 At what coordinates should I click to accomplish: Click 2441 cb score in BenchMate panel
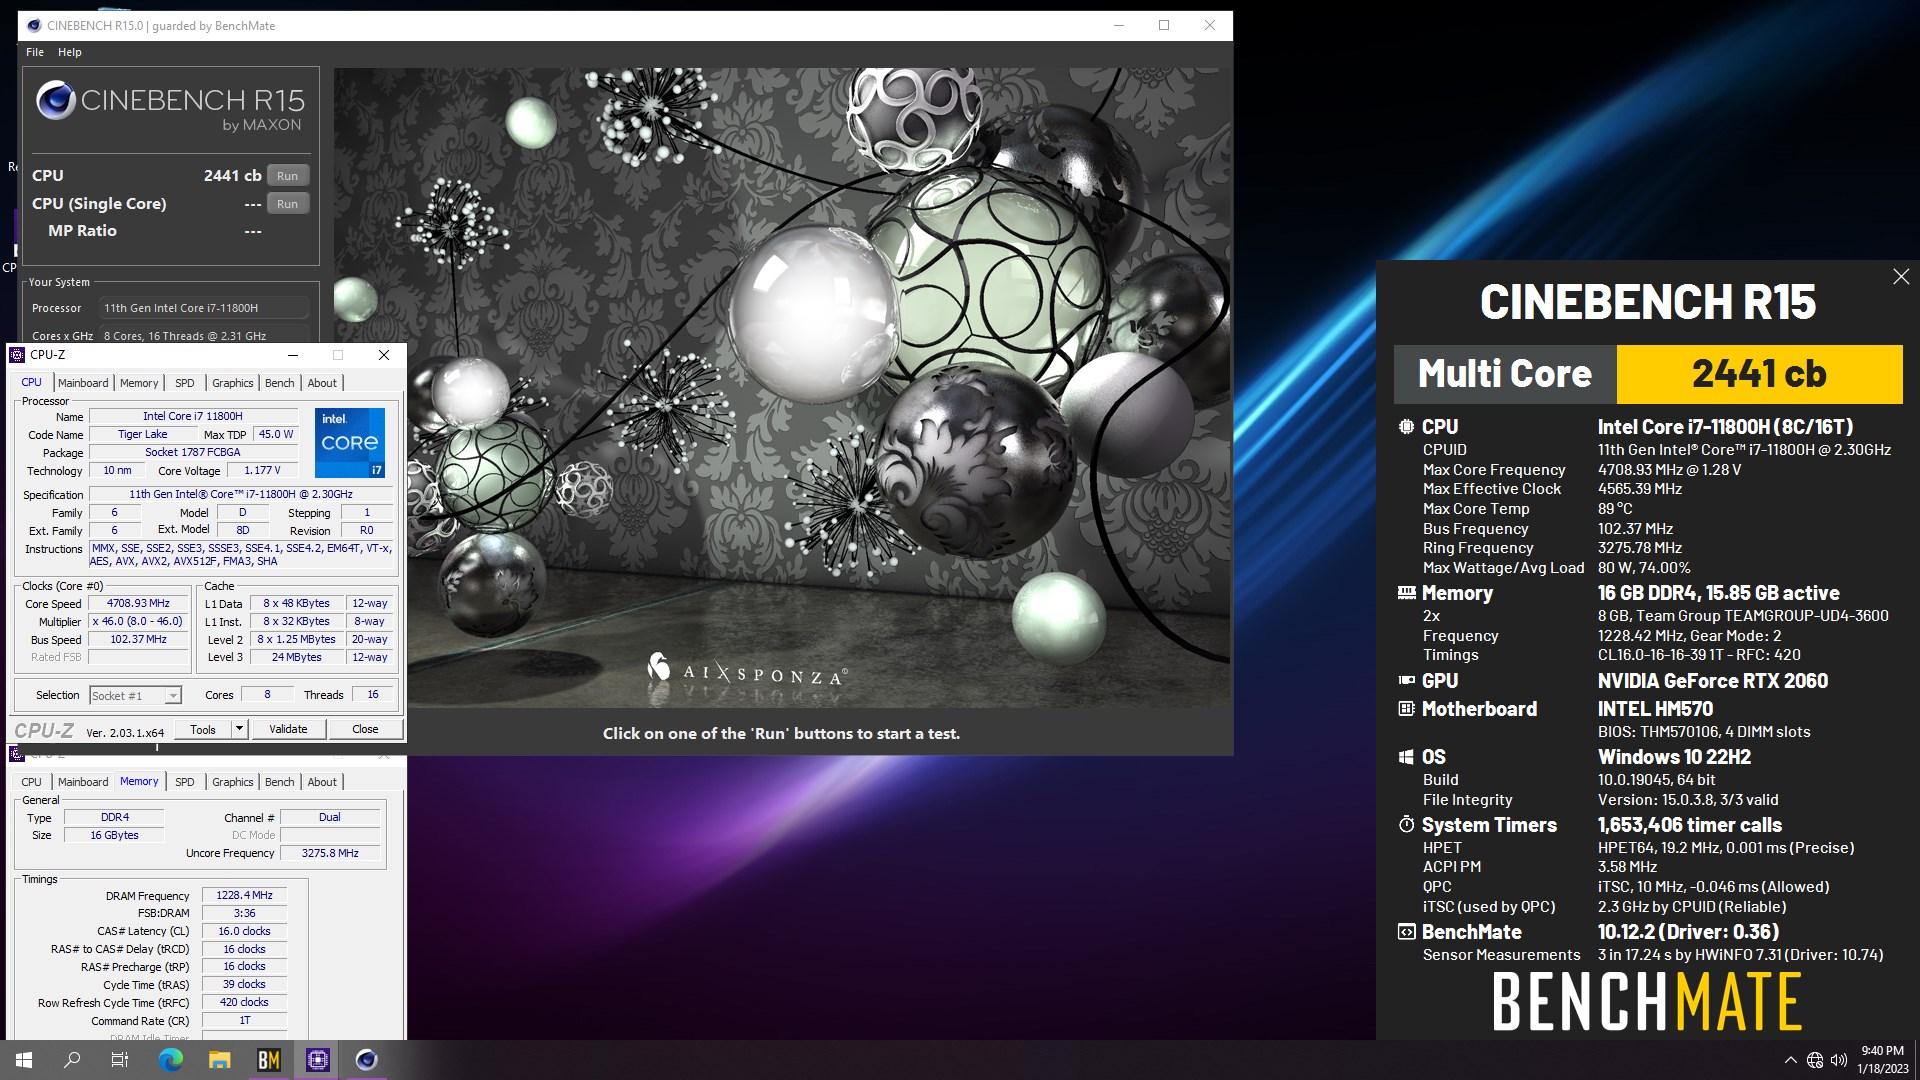tap(1759, 374)
